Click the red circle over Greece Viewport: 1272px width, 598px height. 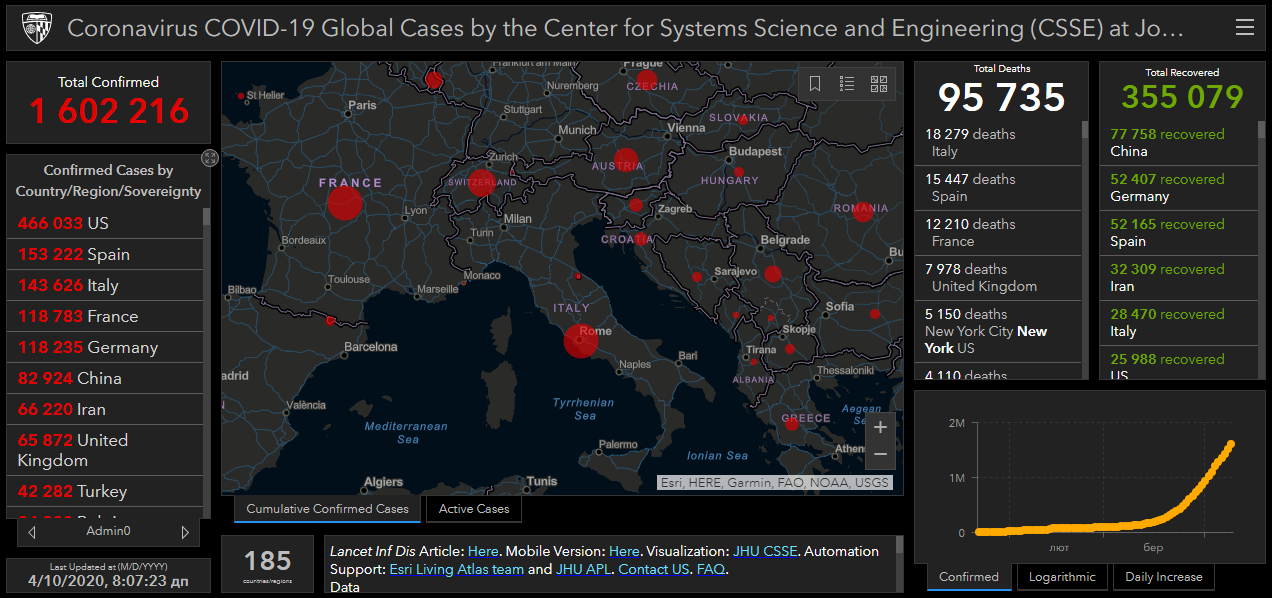pos(792,424)
